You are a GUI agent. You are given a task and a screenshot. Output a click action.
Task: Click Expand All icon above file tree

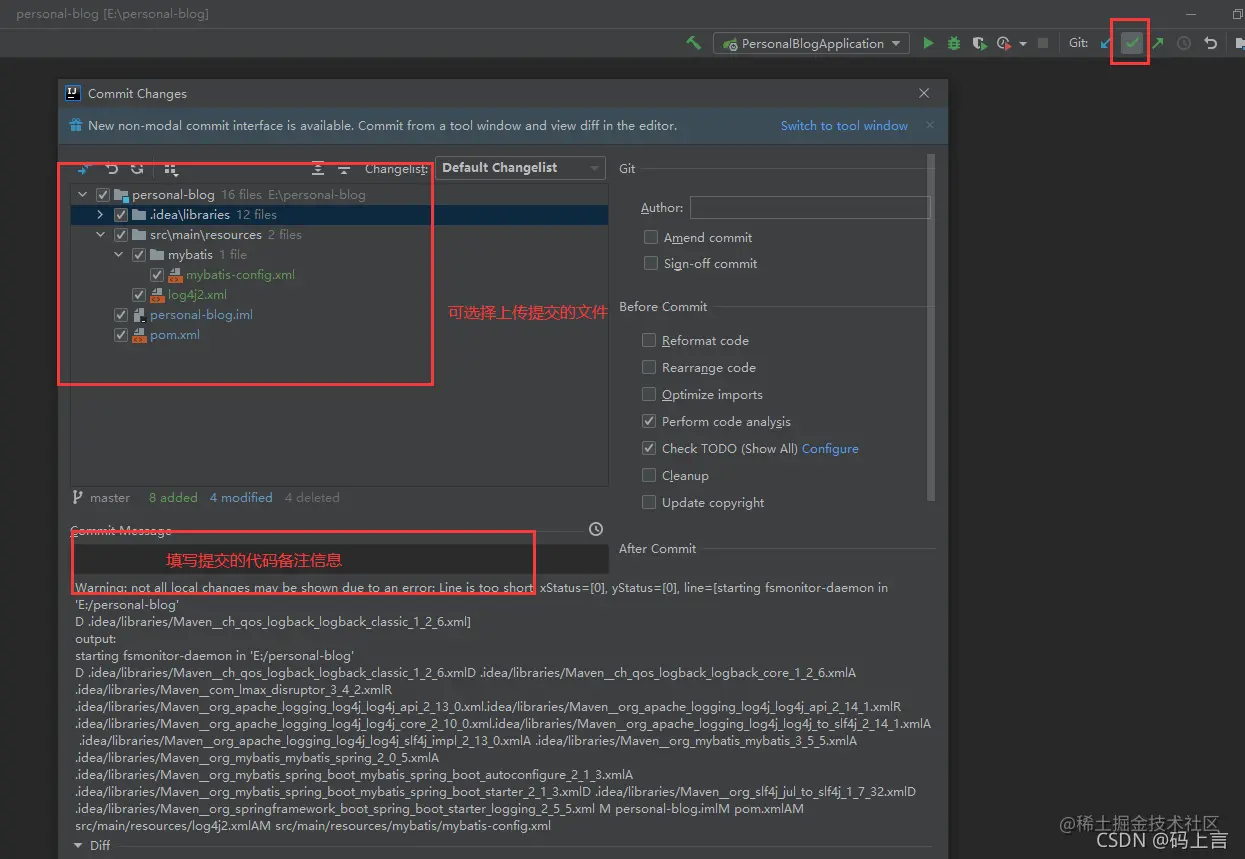[318, 169]
